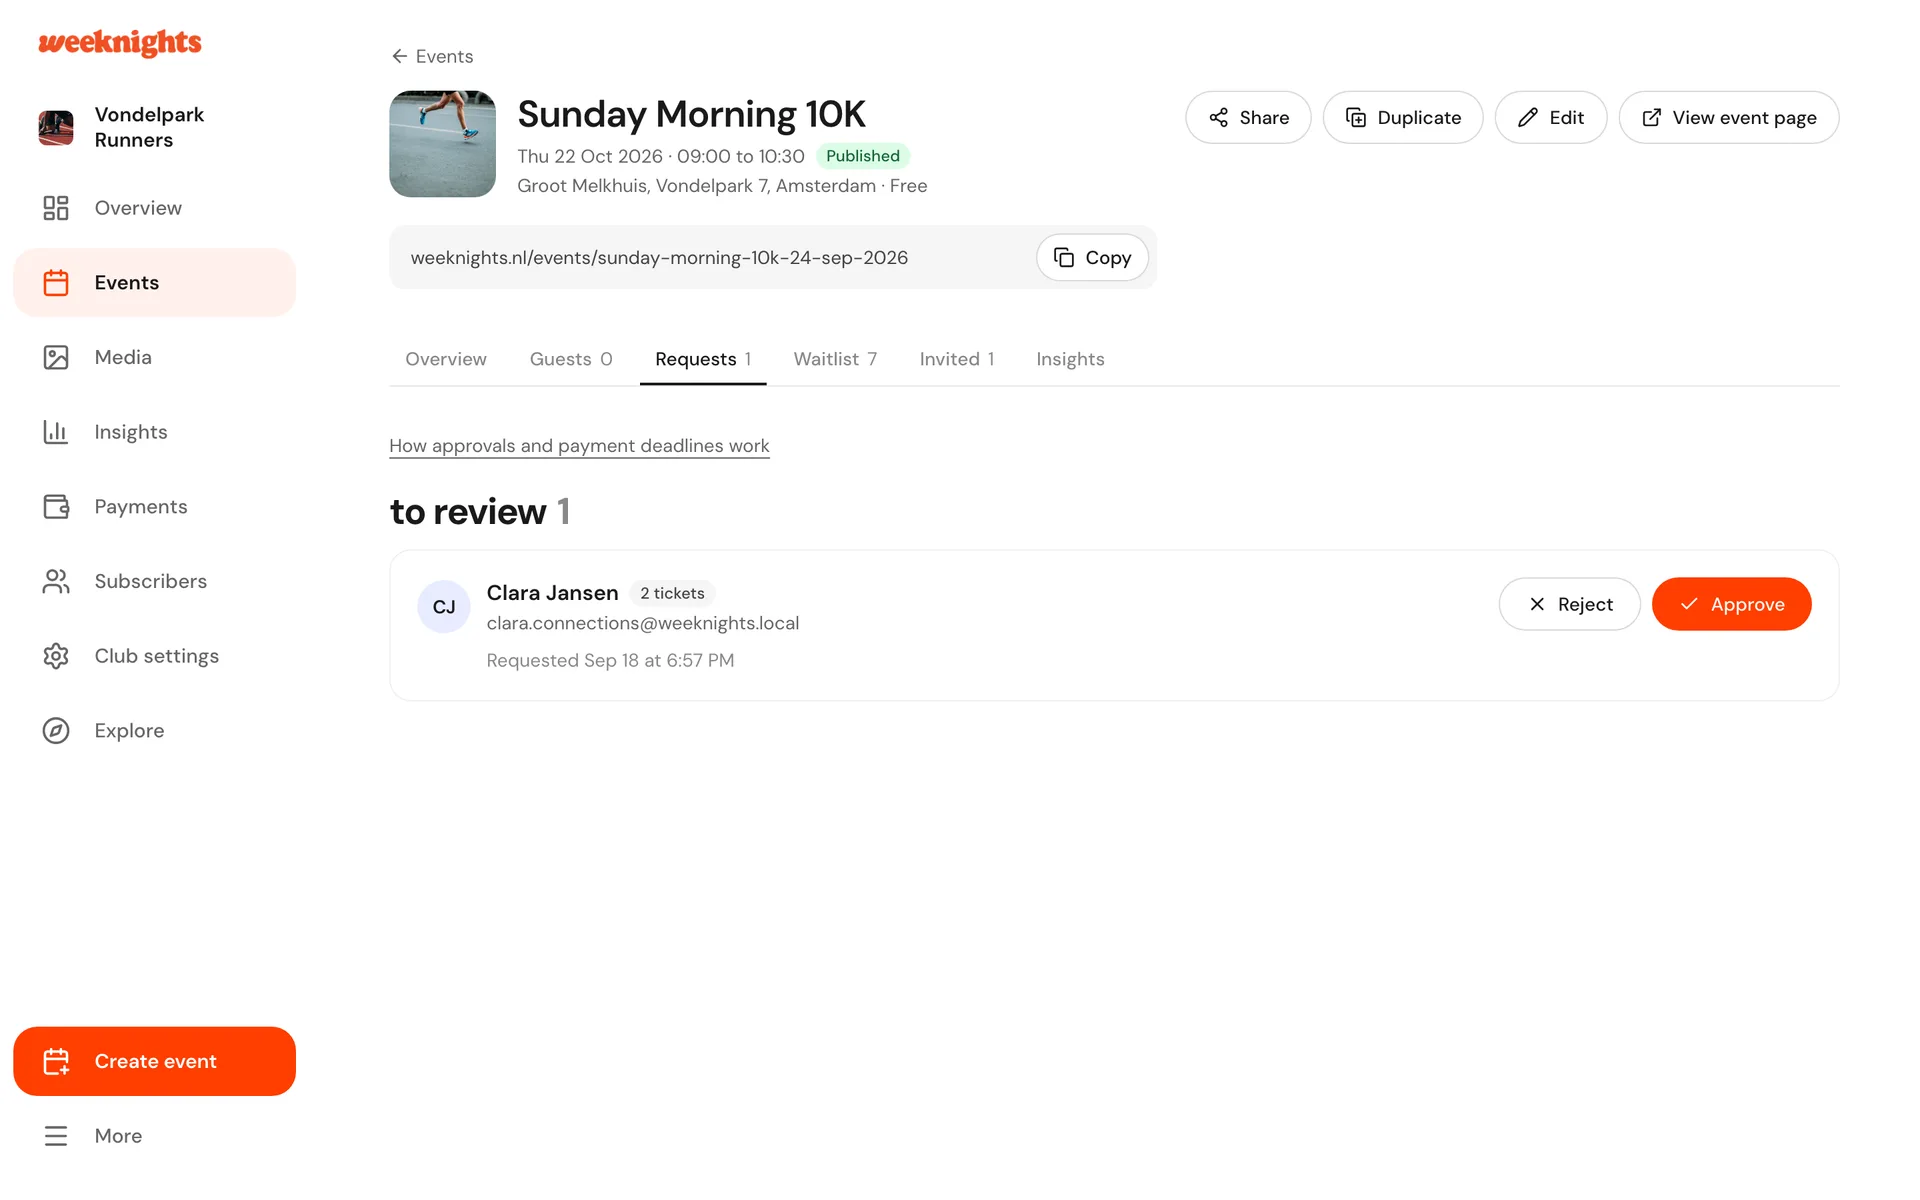Viewport: 1920px width, 1200px height.
Task: Click the Payments wallet icon
Action: (x=56, y=507)
